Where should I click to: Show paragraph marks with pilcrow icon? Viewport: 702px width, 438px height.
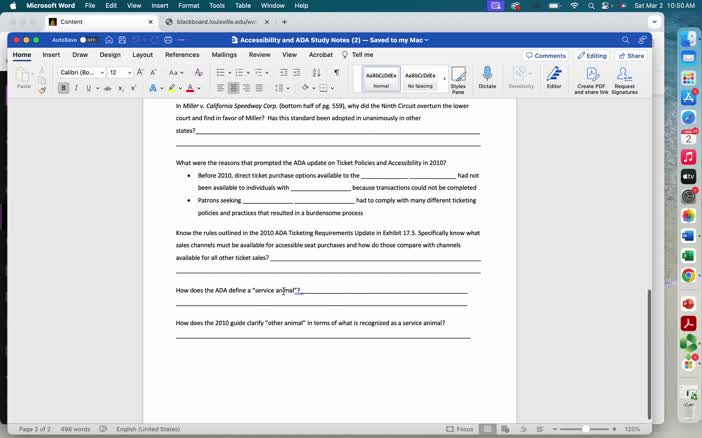point(336,72)
